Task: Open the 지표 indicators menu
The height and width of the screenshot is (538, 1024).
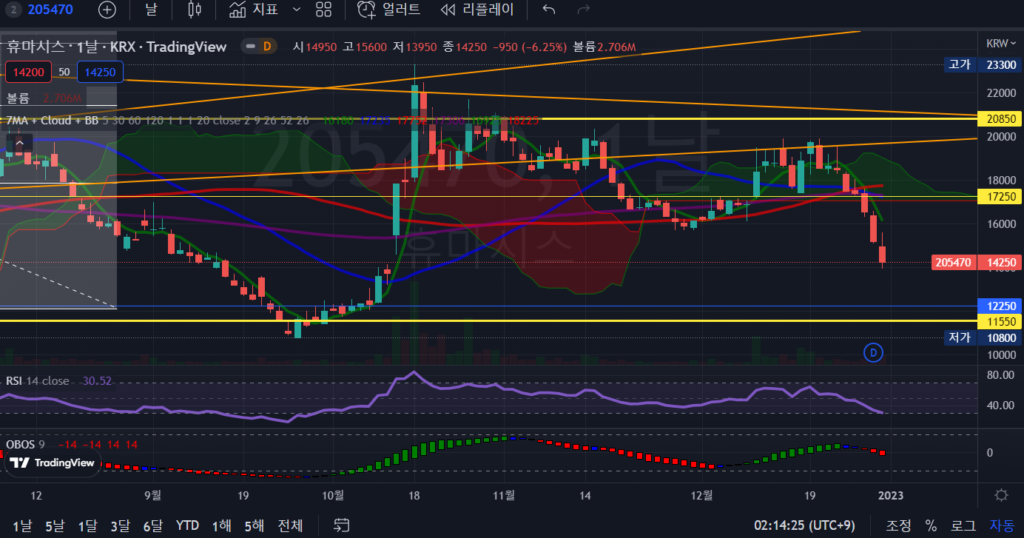Action: click(x=254, y=10)
